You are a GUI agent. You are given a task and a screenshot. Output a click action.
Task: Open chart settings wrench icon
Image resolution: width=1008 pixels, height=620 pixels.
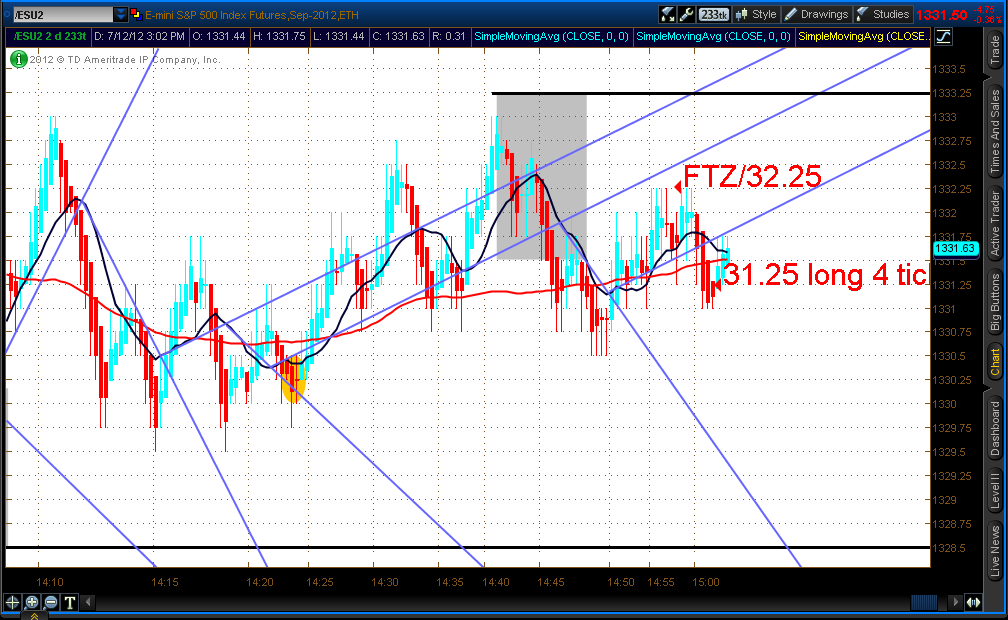pyautogui.click(x=687, y=14)
